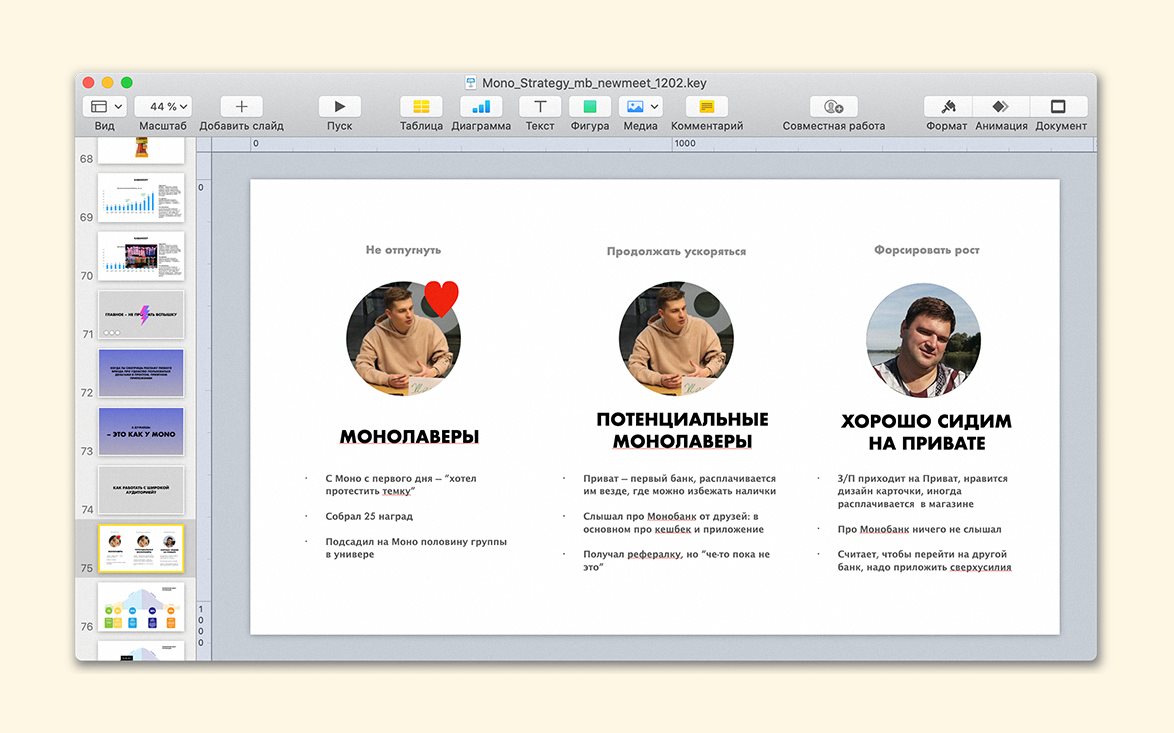Expand the Медиа dropdown arrow
1174x733 pixels.
click(x=654, y=106)
